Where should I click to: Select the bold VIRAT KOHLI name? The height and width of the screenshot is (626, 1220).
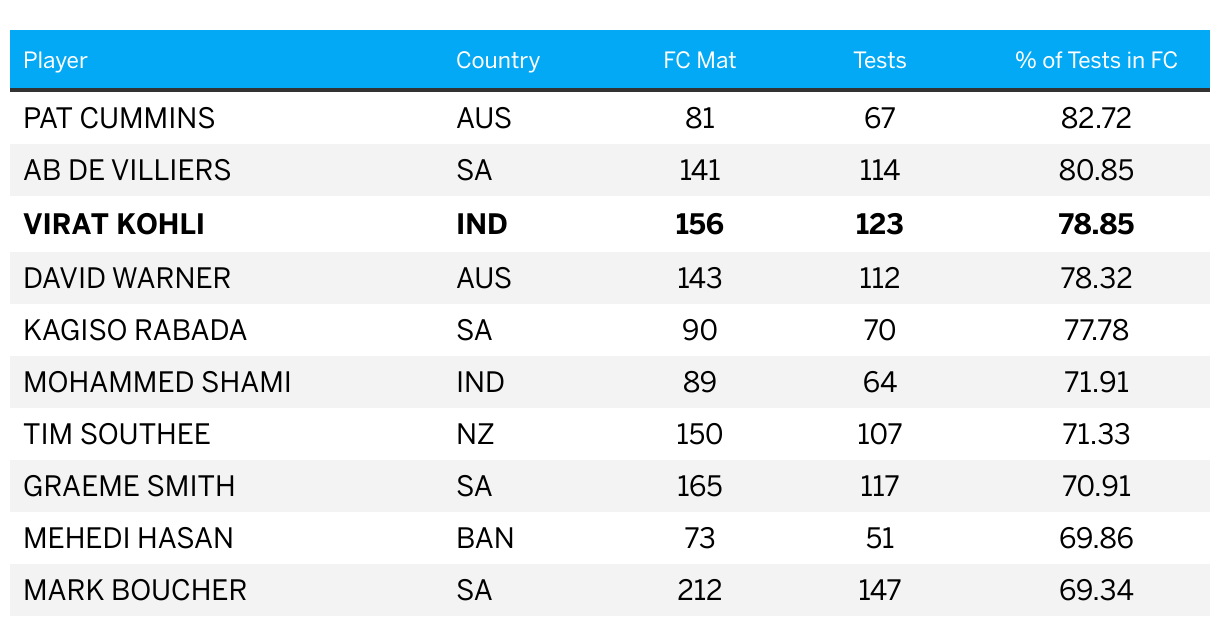pos(114,224)
